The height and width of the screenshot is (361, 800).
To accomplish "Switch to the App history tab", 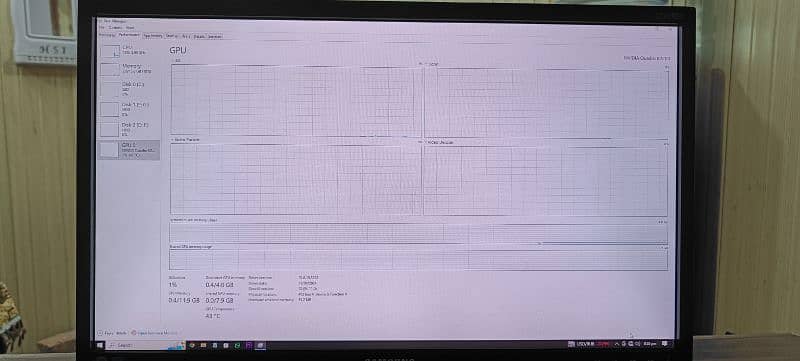I will pyautogui.click(x=153, y=36).
